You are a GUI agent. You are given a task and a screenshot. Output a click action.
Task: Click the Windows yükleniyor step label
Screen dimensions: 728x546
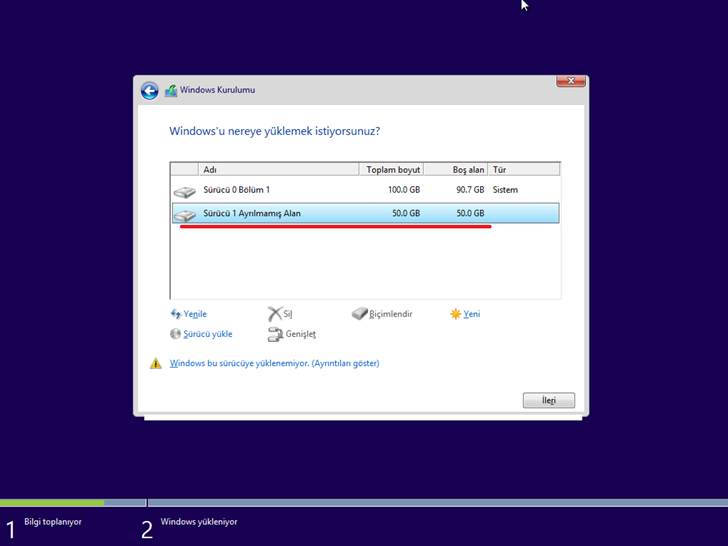[199, 522]
